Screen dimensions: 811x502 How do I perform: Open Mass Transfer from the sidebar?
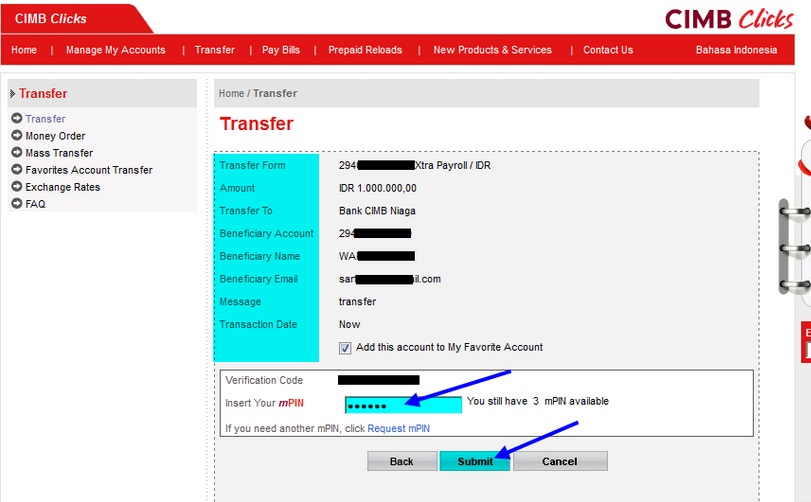click(59, 153)
